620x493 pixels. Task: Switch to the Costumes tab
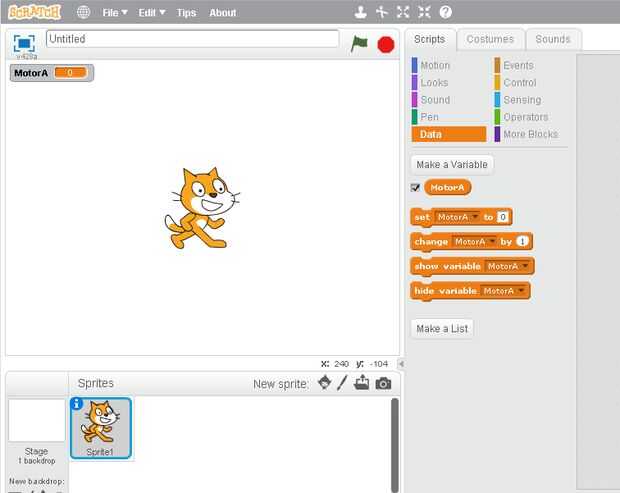point(490,39)
